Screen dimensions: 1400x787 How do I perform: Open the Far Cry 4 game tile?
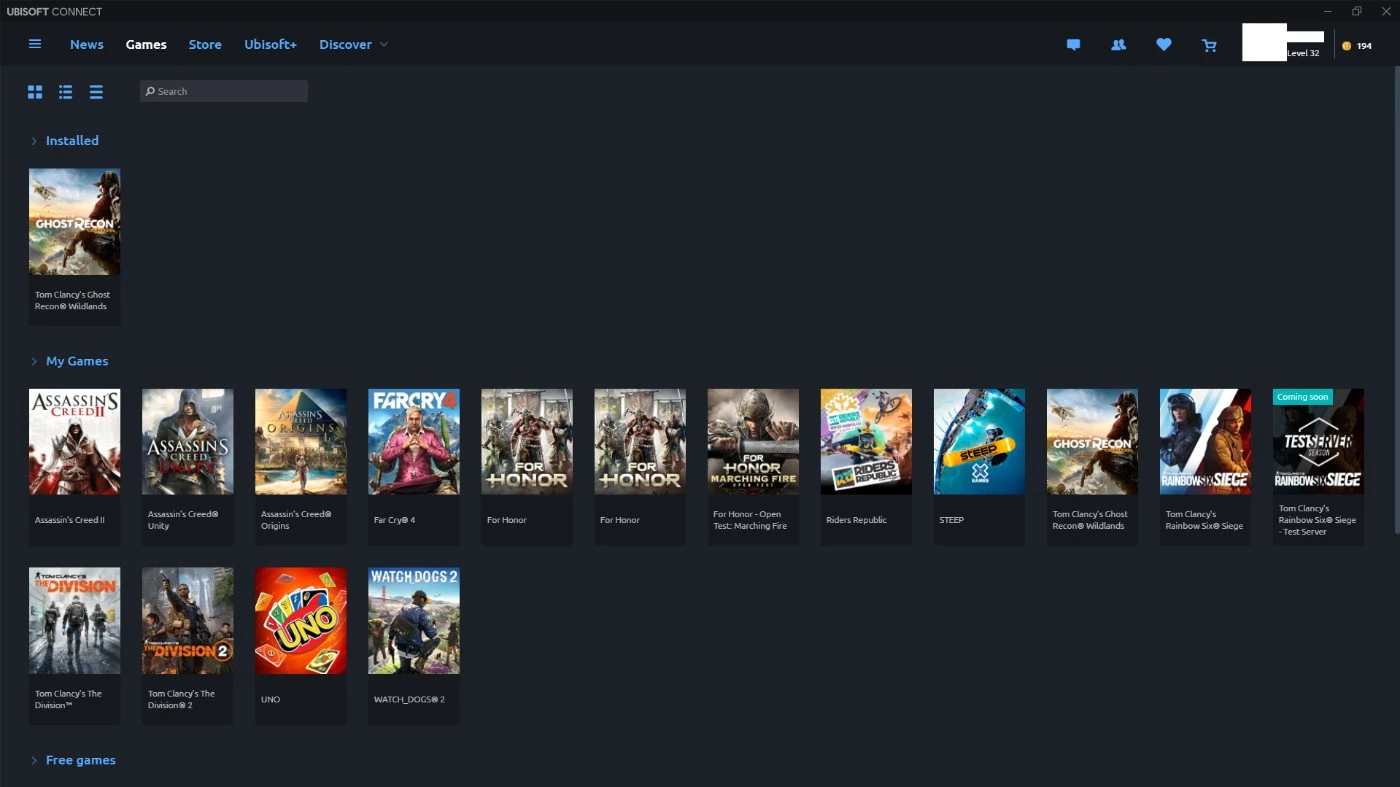click(x=413, y=442)
